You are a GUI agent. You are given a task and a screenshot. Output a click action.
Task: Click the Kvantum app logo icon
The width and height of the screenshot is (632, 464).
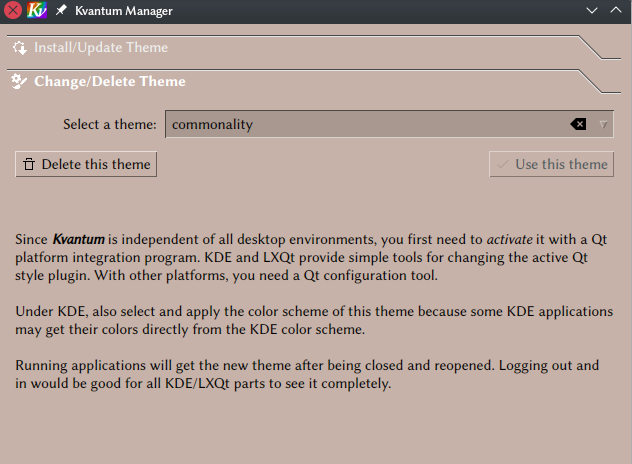coord(37,10)
